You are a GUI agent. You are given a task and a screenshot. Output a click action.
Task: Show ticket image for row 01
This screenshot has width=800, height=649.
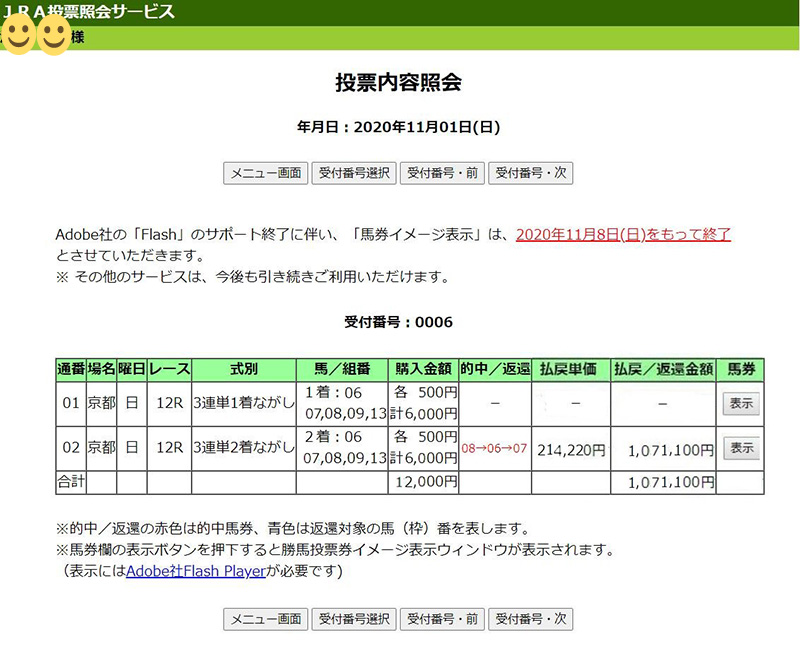[741, 404]
